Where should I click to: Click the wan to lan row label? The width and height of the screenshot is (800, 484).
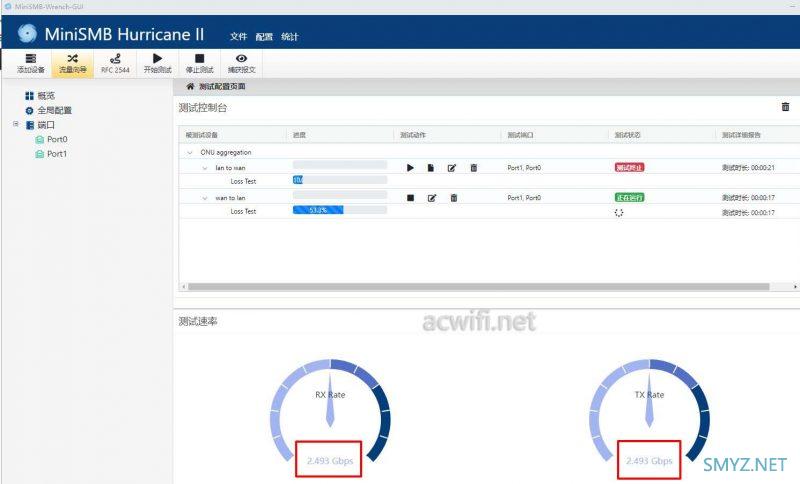click(230, 198)
